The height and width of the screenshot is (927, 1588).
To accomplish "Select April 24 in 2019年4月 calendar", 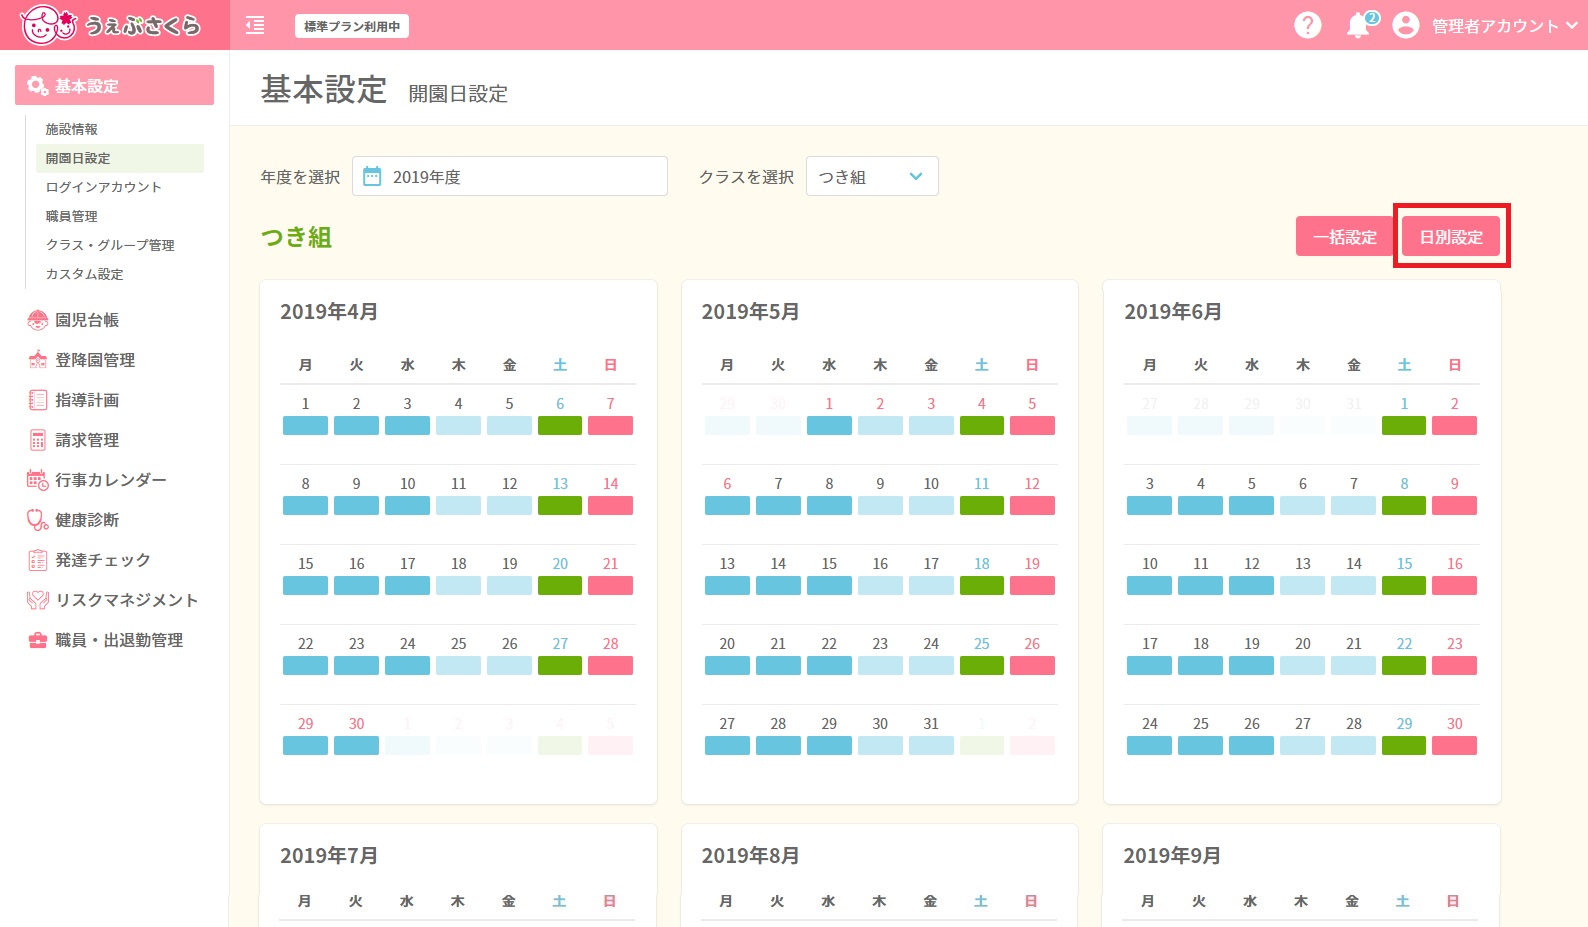I will (408, 644).
